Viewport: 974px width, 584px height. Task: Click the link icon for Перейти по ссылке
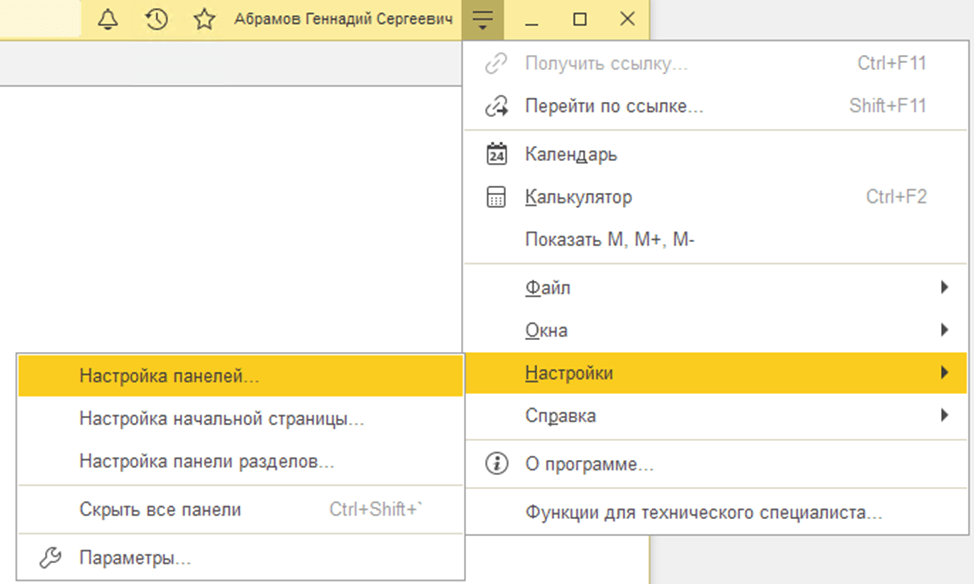pyautogui.click(x=496, y=106)
